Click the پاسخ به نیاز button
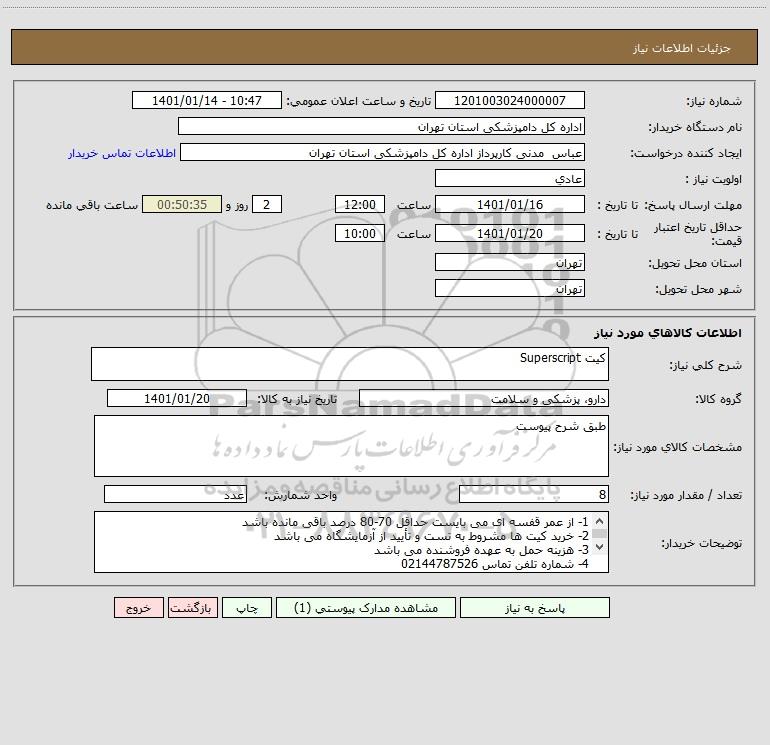This screenshot has height=745, width=770. 534,608
